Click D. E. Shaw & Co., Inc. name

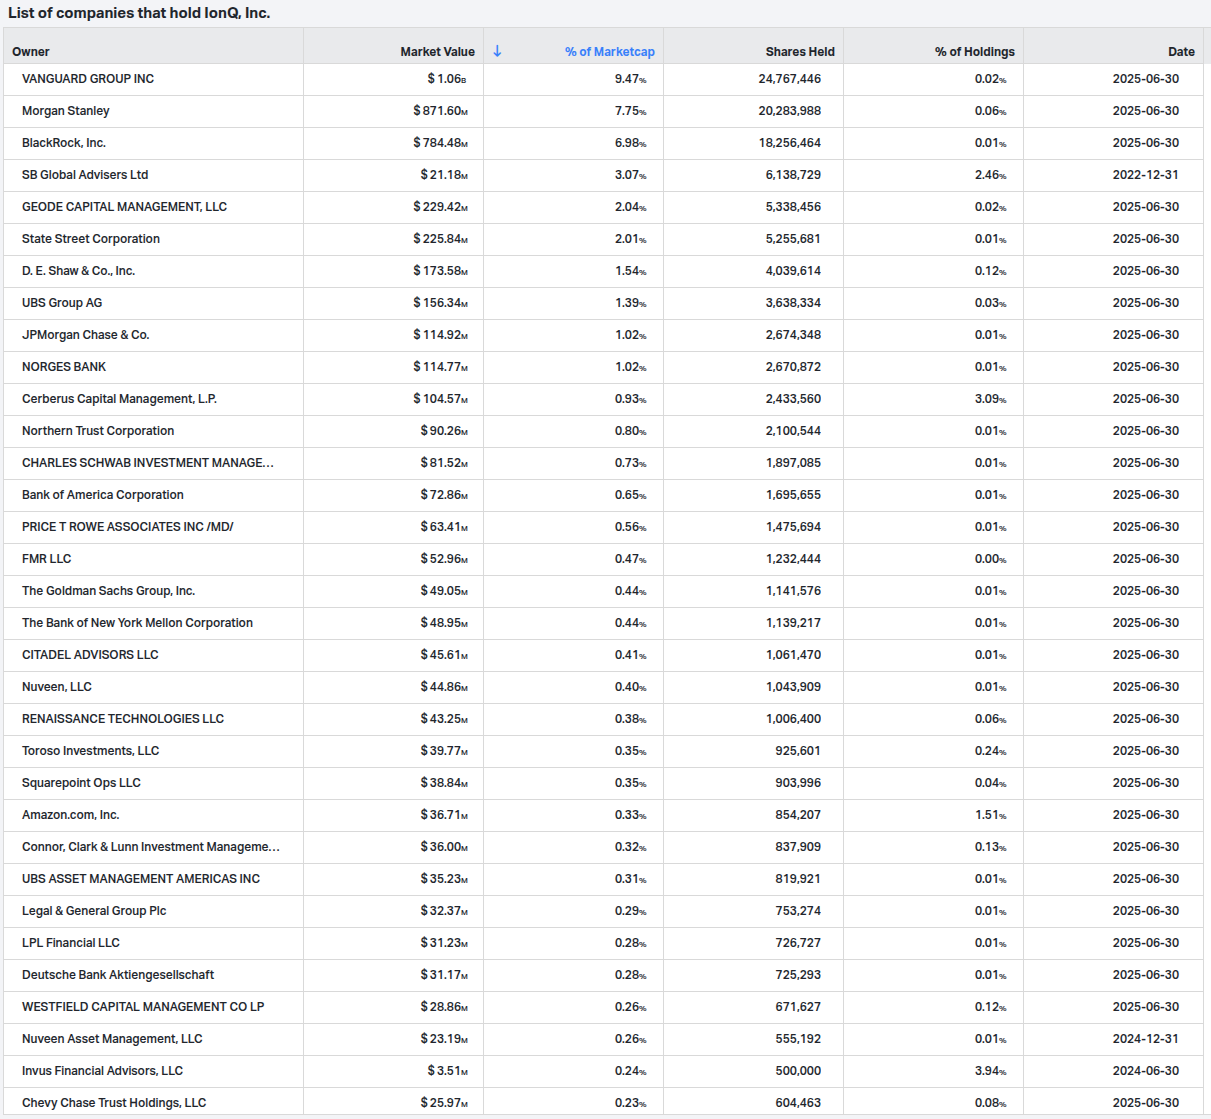coord(78,271)
